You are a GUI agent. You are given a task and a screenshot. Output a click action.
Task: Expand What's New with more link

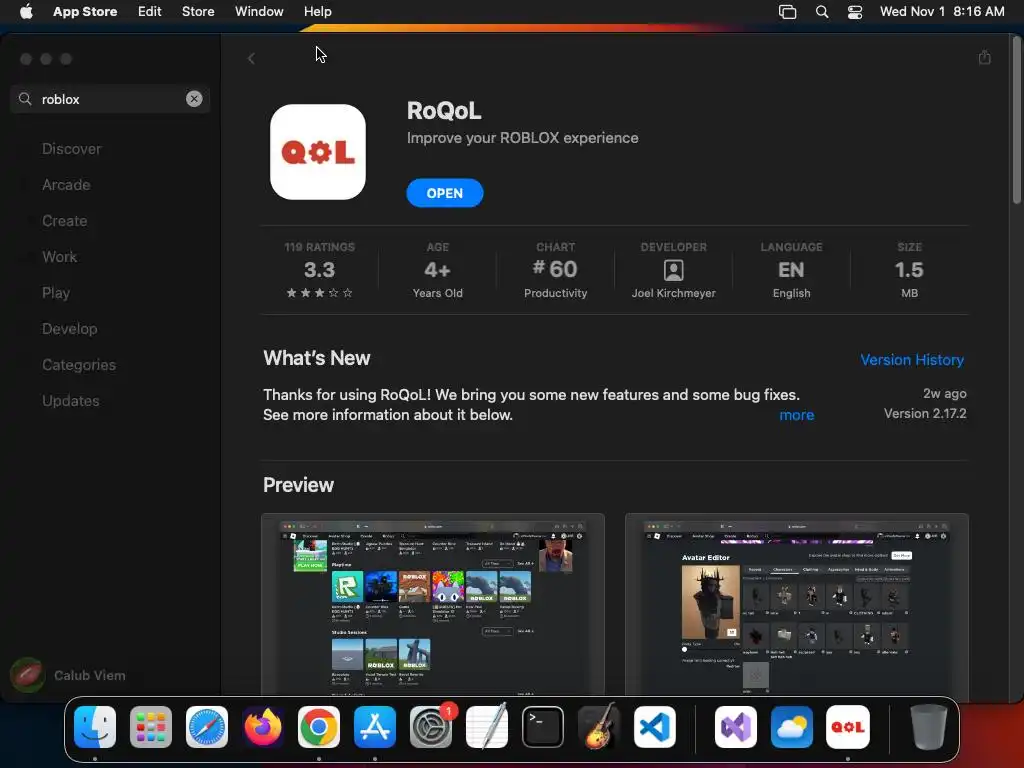[797, 415]
